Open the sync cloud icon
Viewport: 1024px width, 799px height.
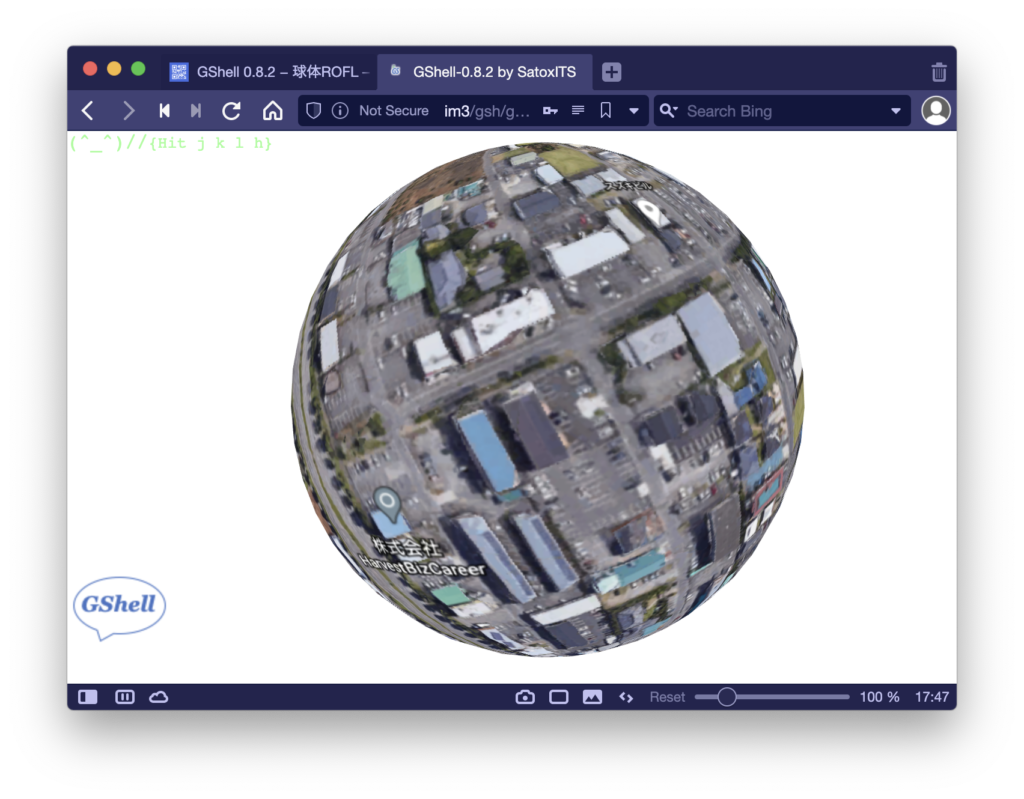[x=158, y=697]
